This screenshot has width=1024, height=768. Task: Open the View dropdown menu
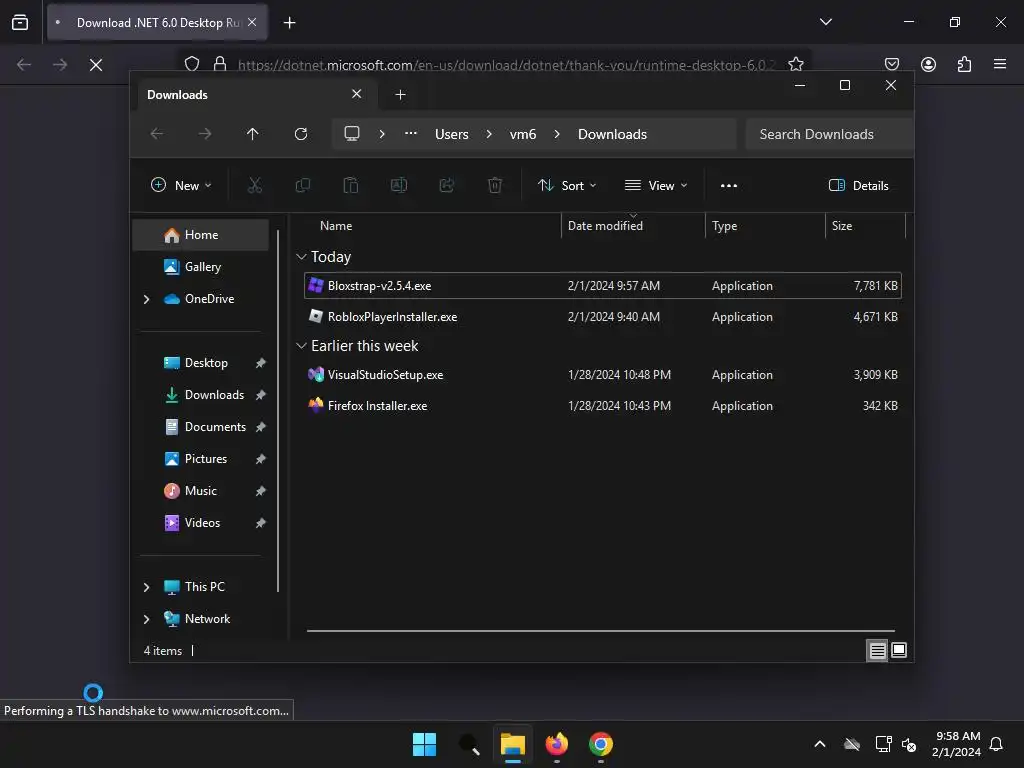pos(656,185)
